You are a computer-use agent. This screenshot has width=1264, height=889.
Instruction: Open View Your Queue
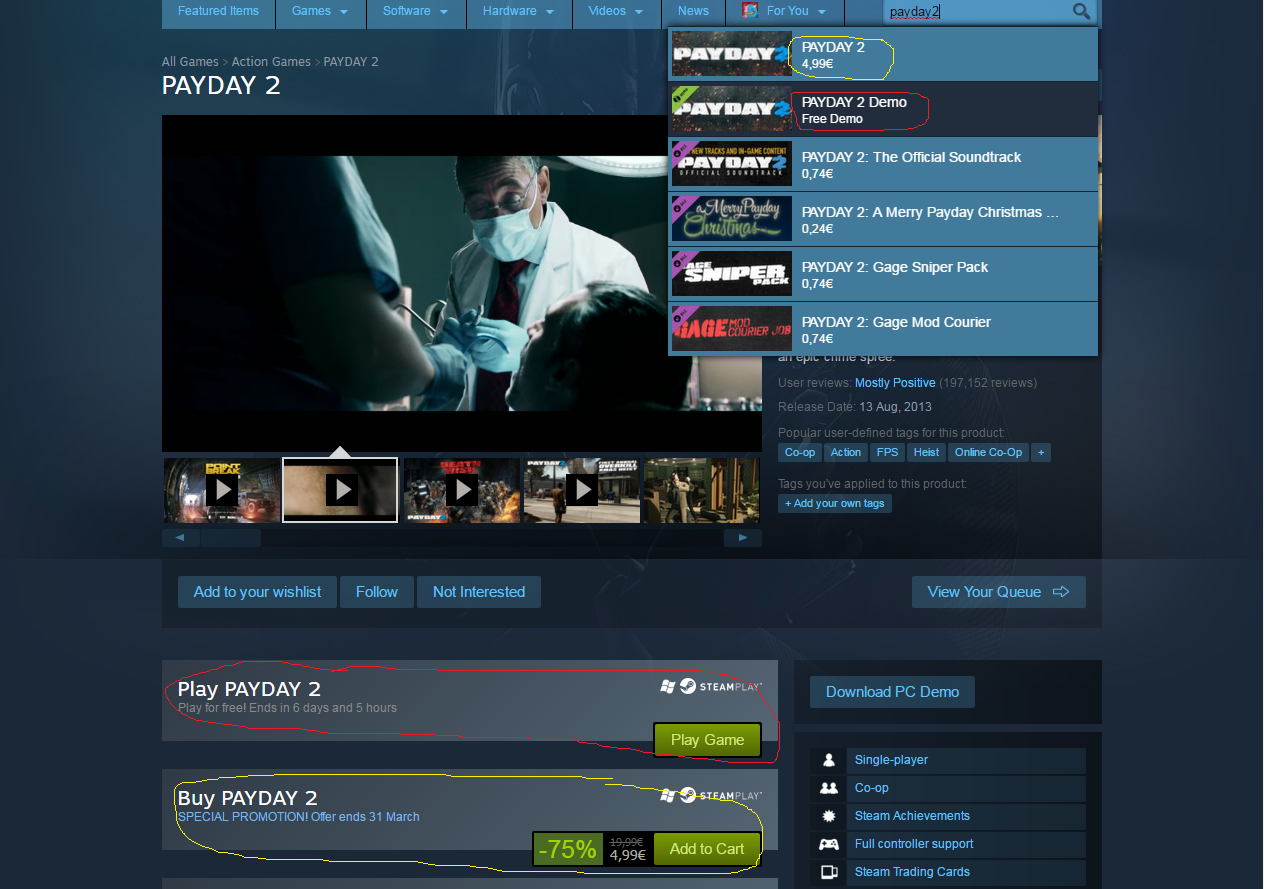[999, 592]
